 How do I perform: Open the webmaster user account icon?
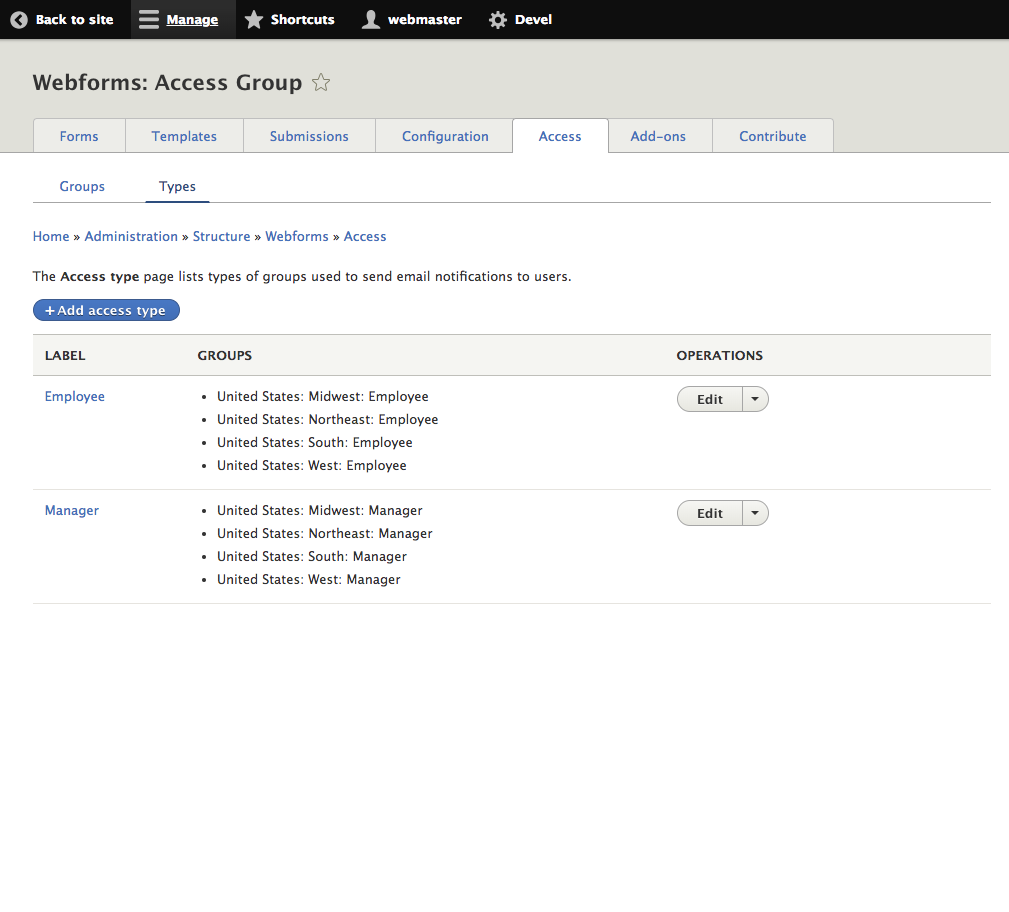point(370,19)
